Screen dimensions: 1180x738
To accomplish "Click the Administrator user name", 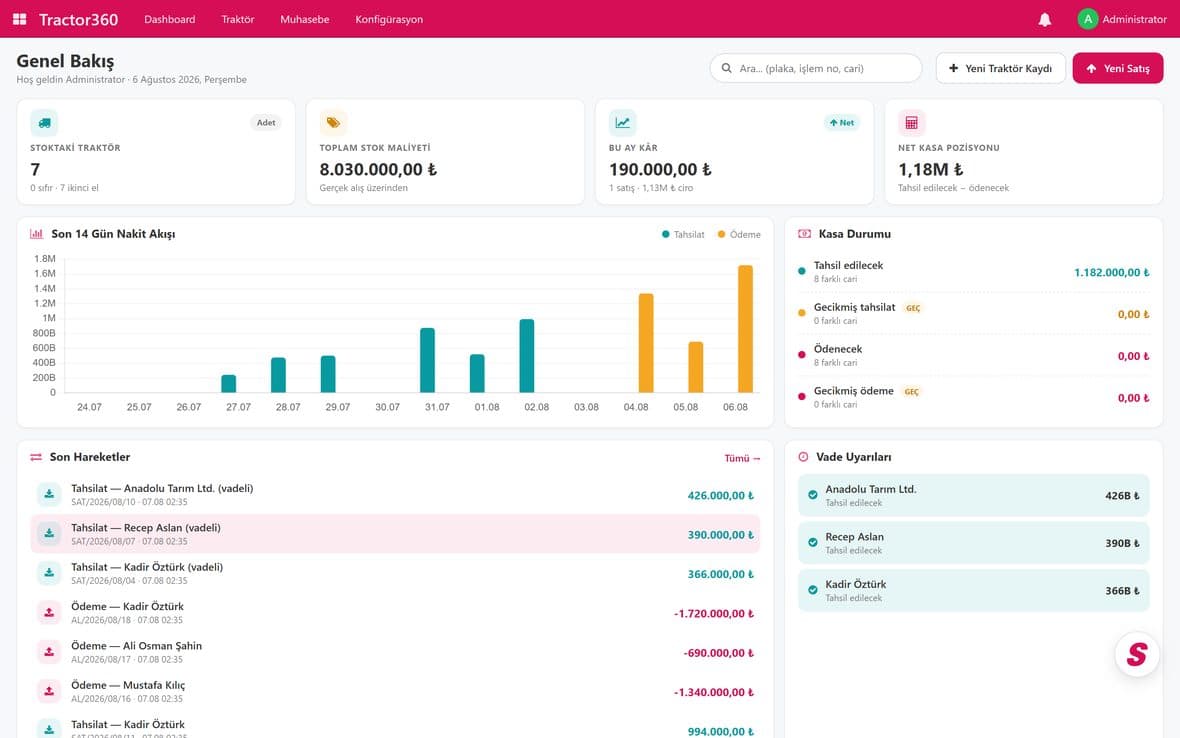I will click(x=1134, y=20).
